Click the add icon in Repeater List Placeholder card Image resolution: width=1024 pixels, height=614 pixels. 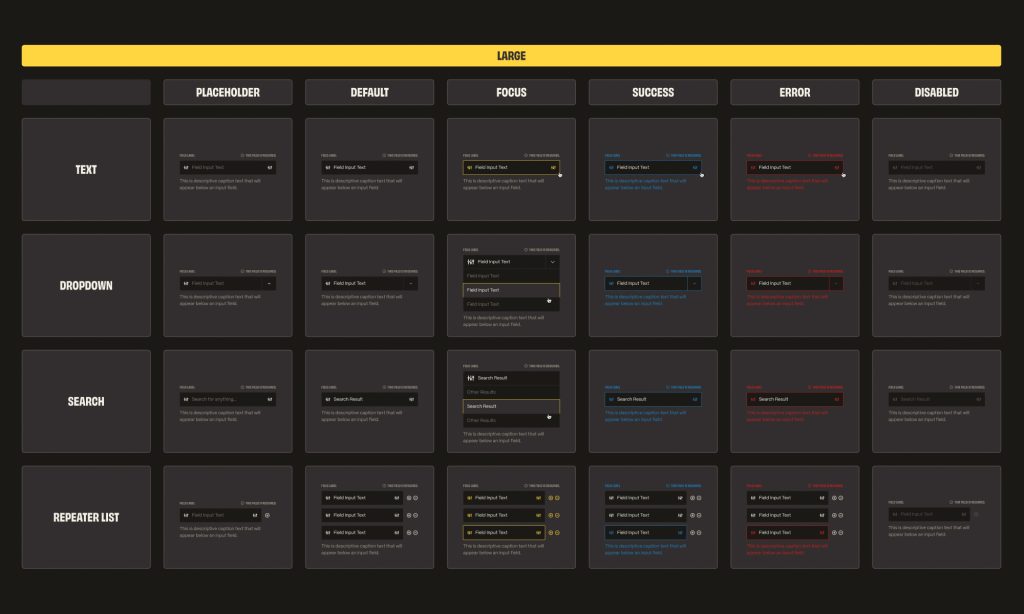(x=267, y=515)
